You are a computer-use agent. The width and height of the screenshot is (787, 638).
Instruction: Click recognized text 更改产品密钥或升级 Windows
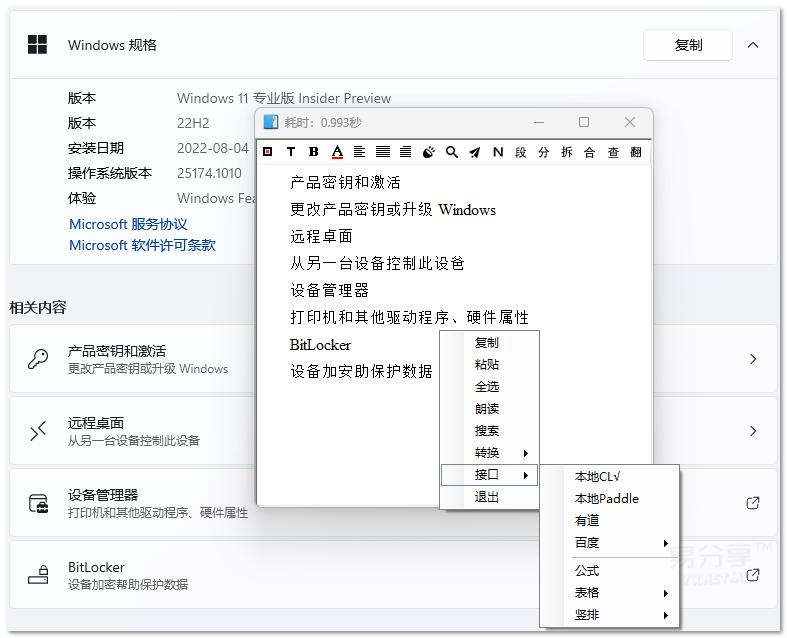393,209
